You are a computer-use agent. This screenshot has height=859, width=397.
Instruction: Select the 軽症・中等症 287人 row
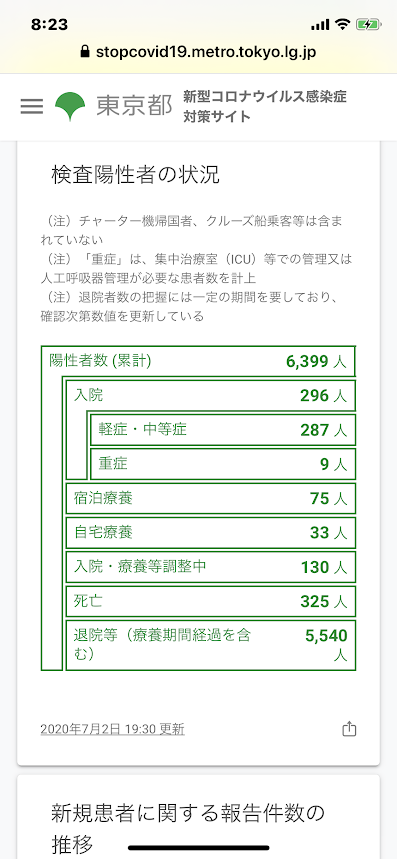[x=223, y=430]
